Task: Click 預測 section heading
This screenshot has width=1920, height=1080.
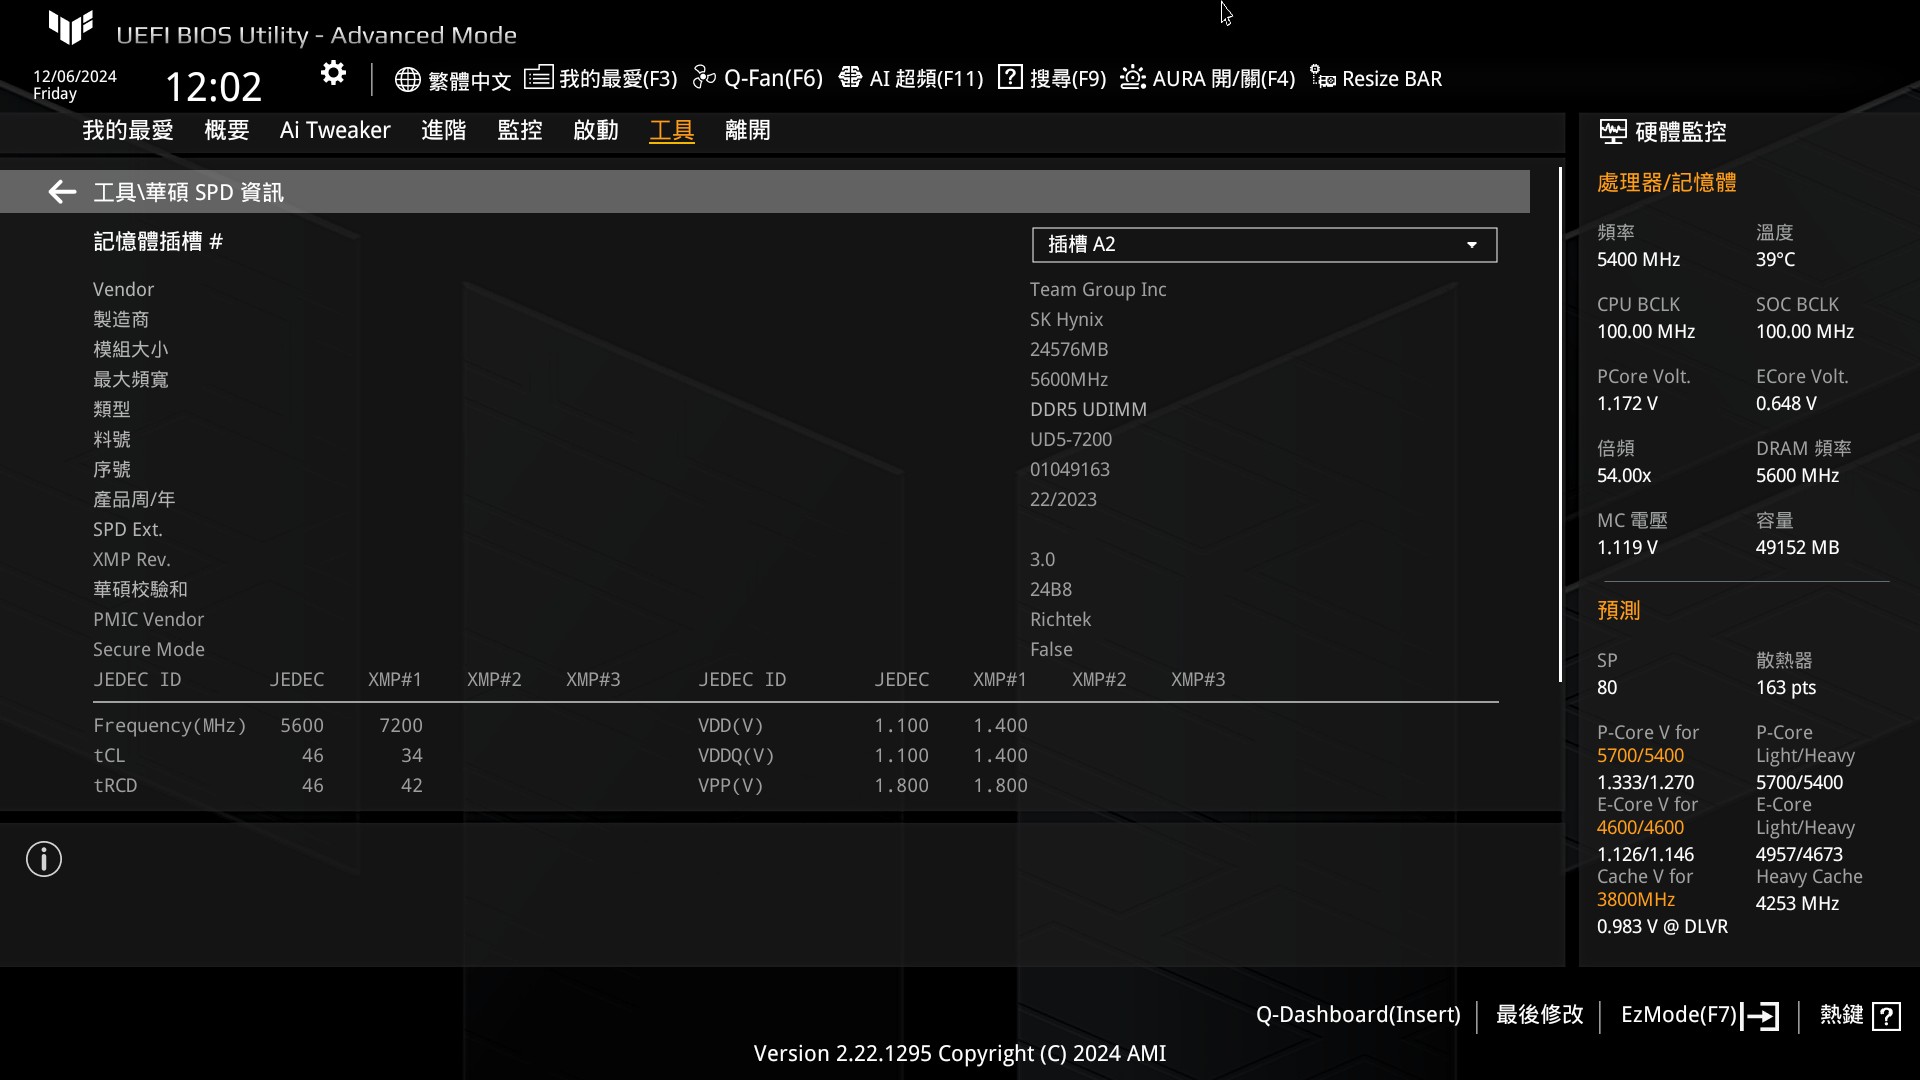Action: [x=1618, y=611]
